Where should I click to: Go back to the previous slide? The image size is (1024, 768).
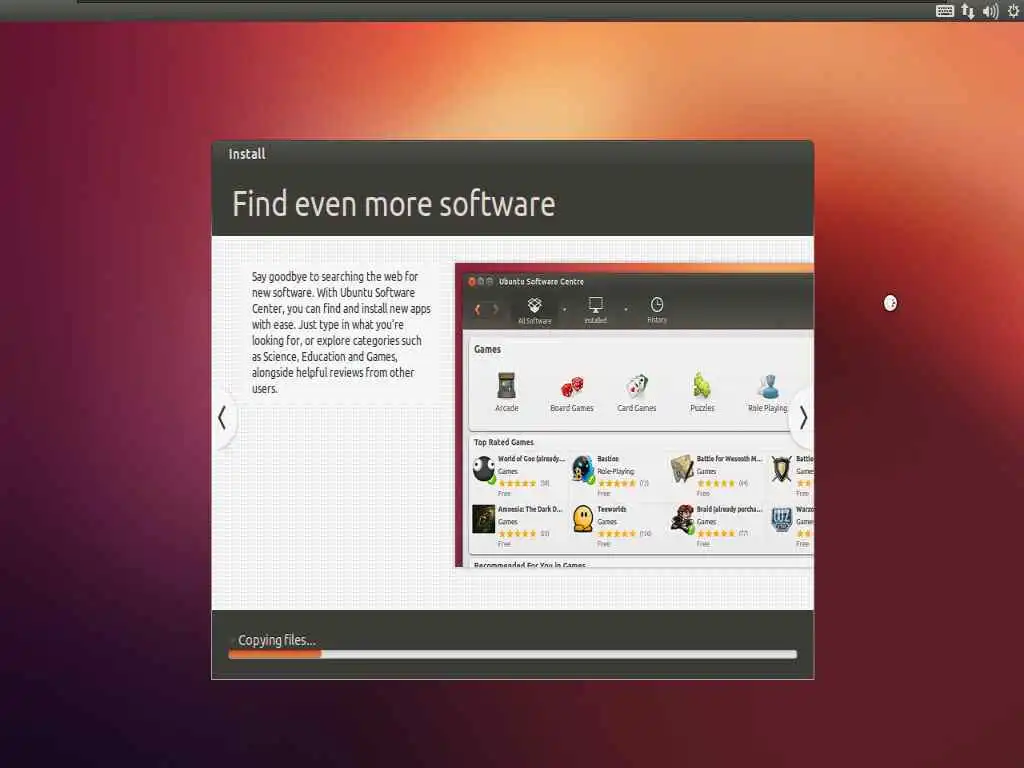[223, 418]
